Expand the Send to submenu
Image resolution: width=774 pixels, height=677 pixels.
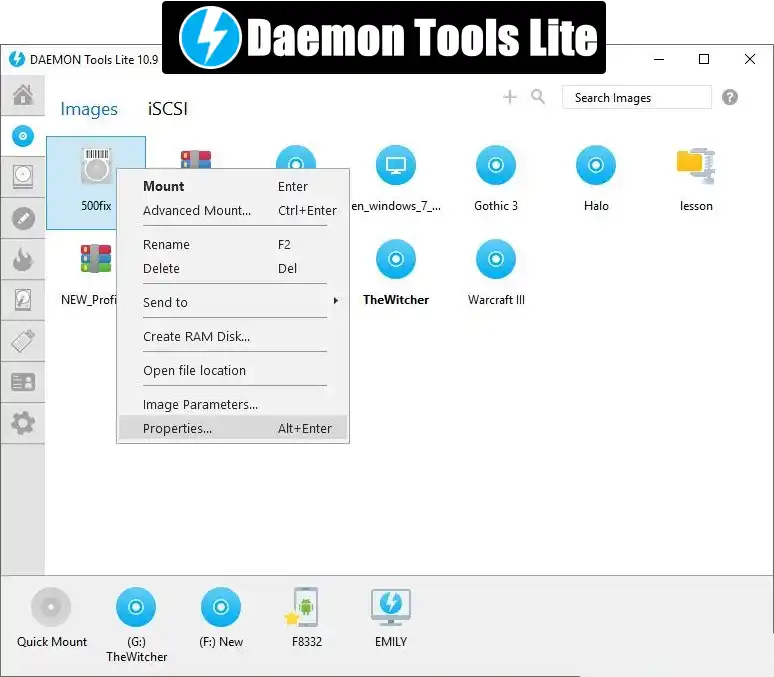click(232, 302)
